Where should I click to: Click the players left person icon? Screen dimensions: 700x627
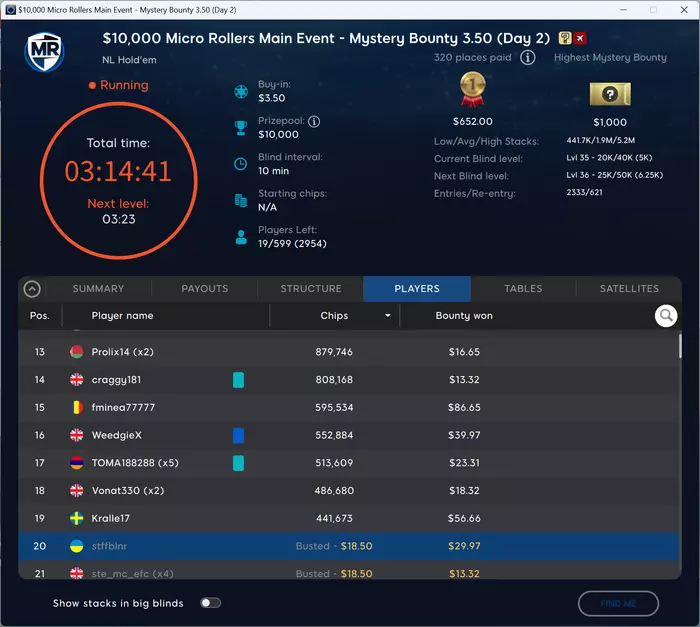[x=241, y=237]
